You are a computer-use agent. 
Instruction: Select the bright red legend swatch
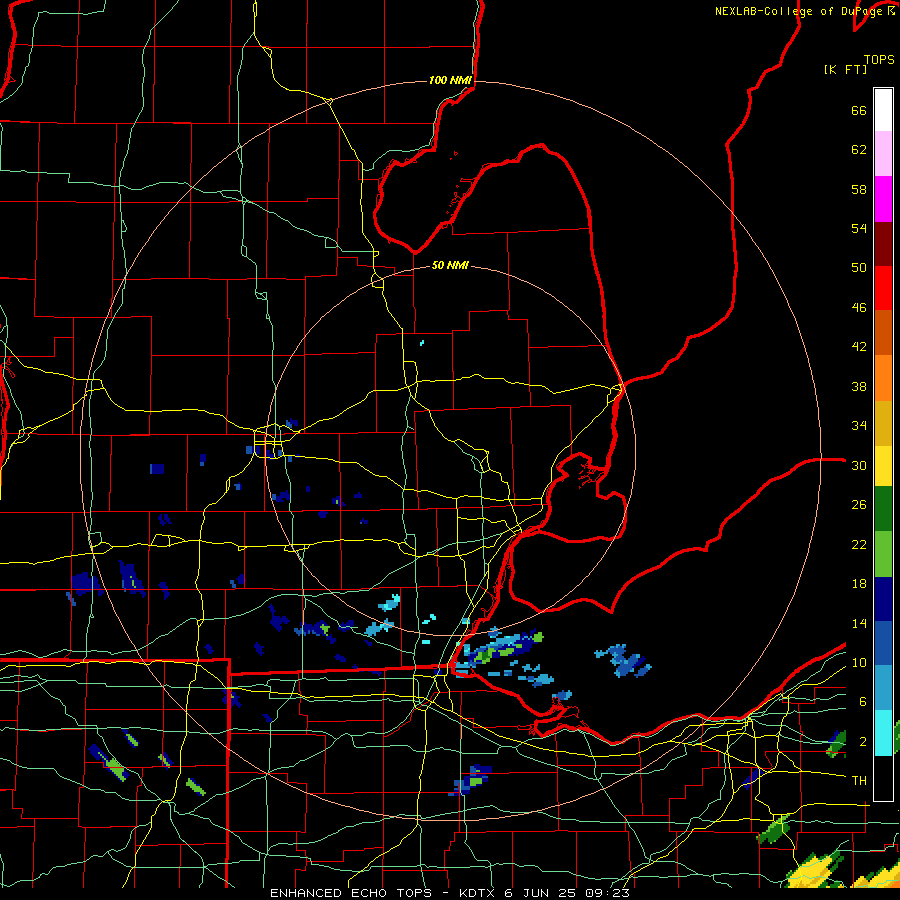(883, 288)
